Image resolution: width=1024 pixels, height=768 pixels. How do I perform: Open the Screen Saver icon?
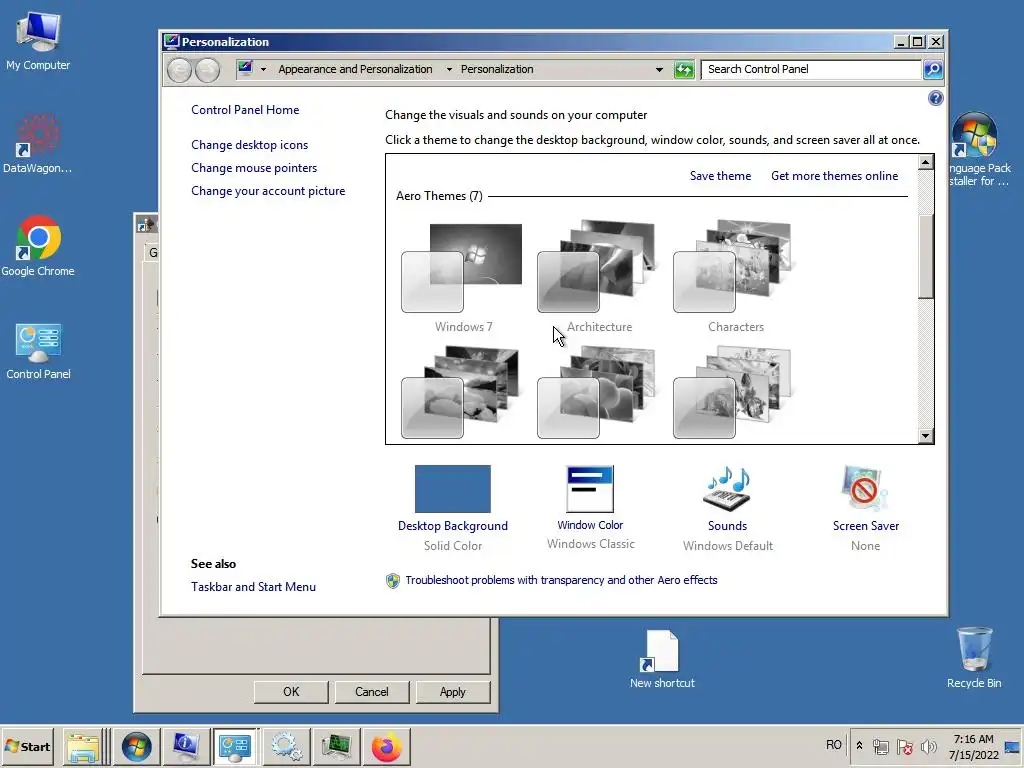point(865,488)
